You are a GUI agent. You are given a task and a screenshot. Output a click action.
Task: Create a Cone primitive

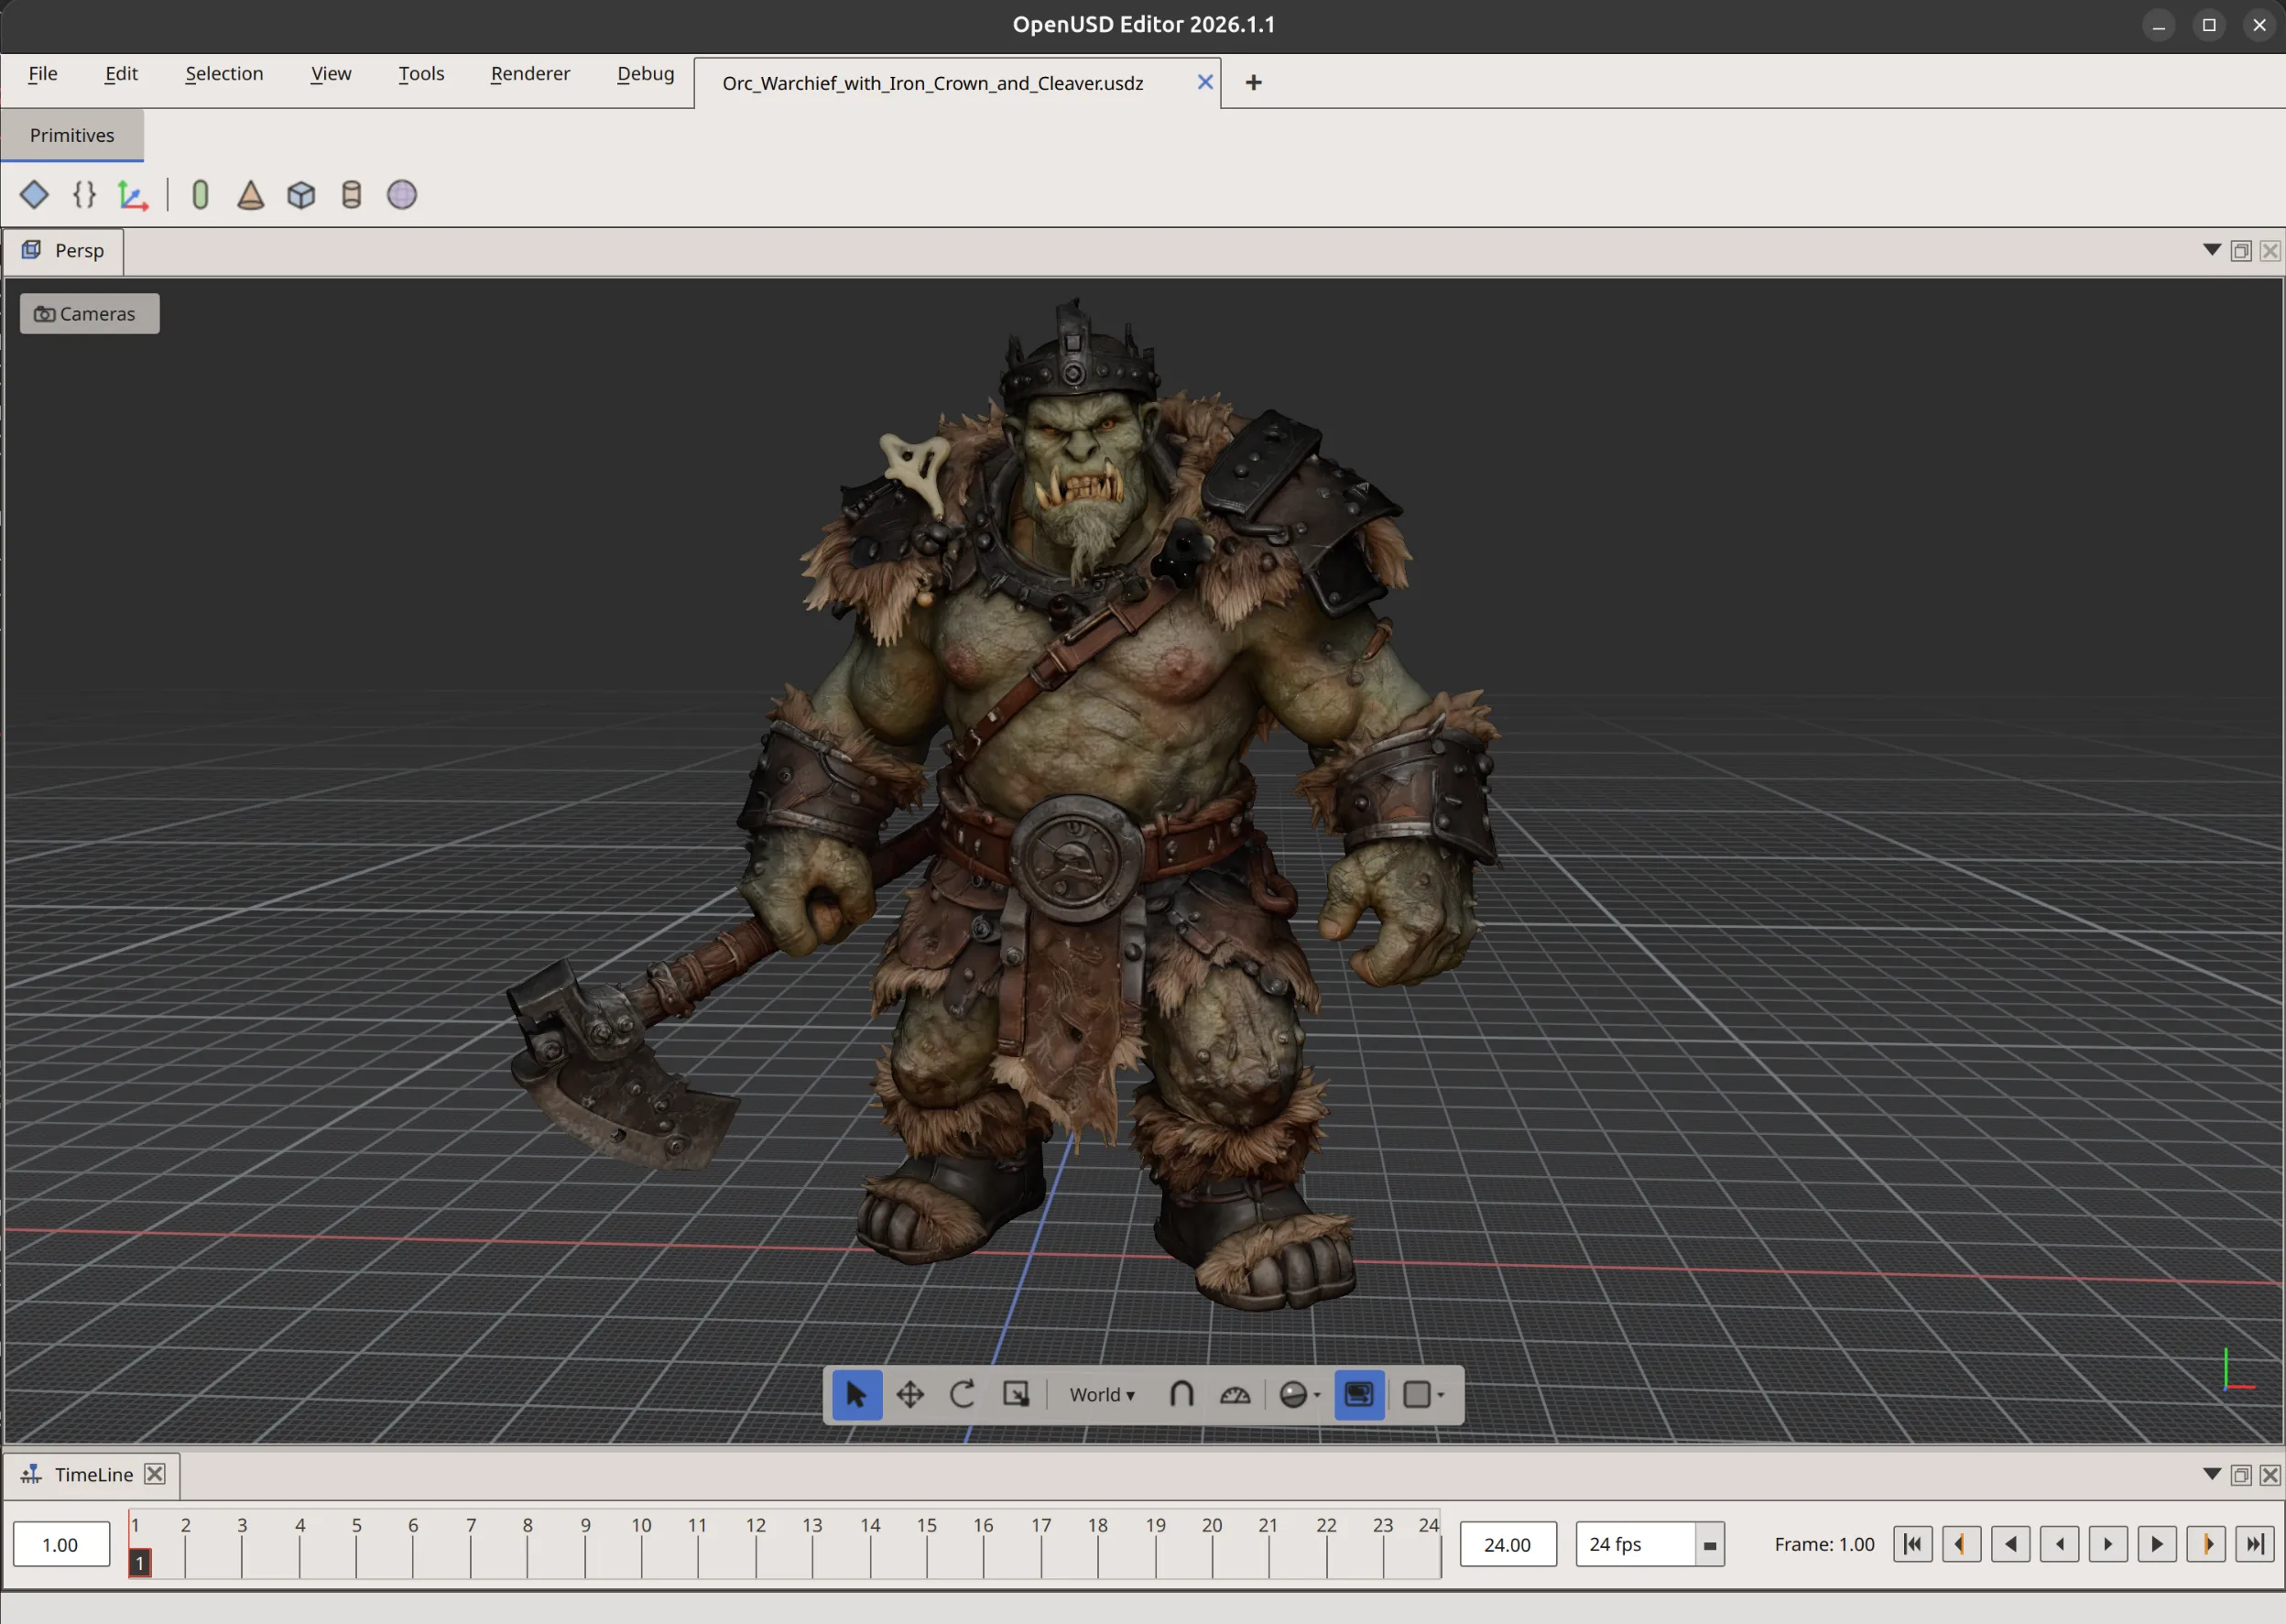pos(251,194)
